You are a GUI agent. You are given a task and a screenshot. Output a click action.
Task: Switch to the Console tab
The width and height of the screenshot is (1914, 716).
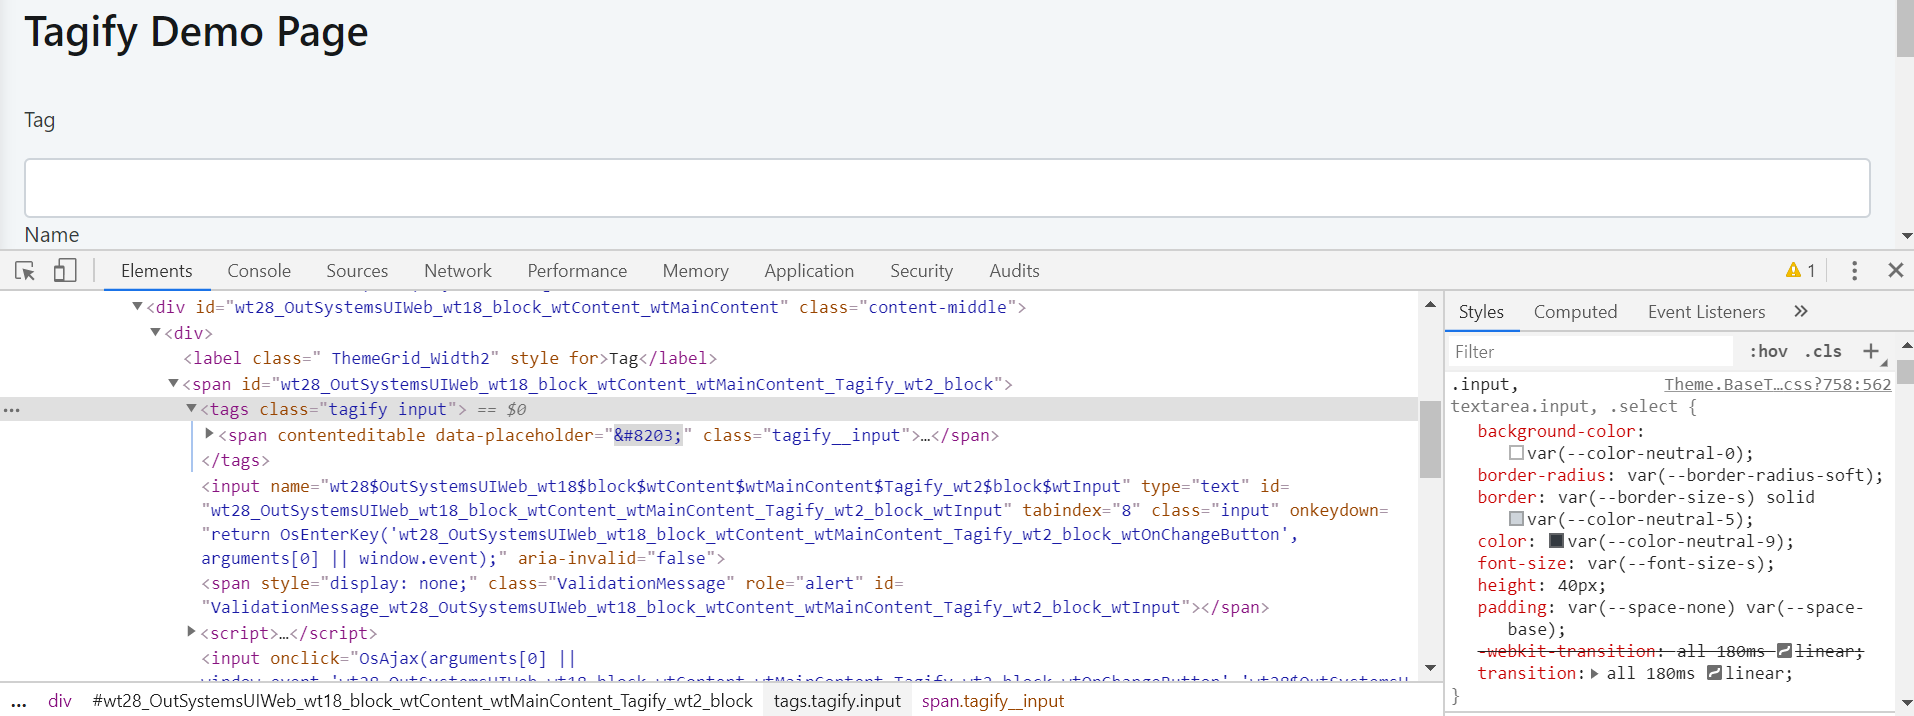(x=259, y=271)
